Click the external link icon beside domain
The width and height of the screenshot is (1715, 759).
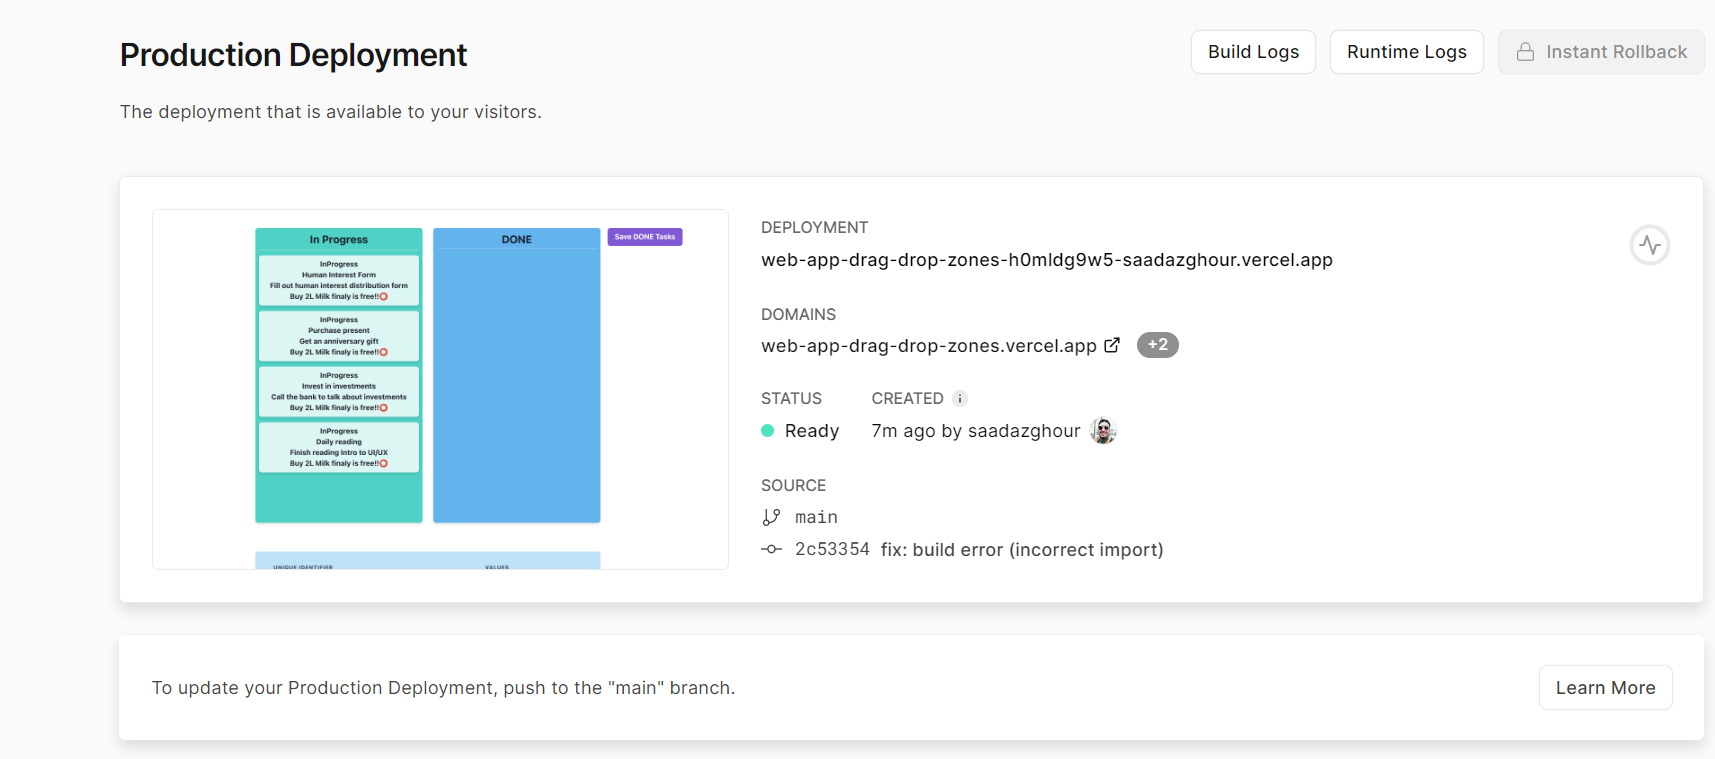tap(1112, 345)
